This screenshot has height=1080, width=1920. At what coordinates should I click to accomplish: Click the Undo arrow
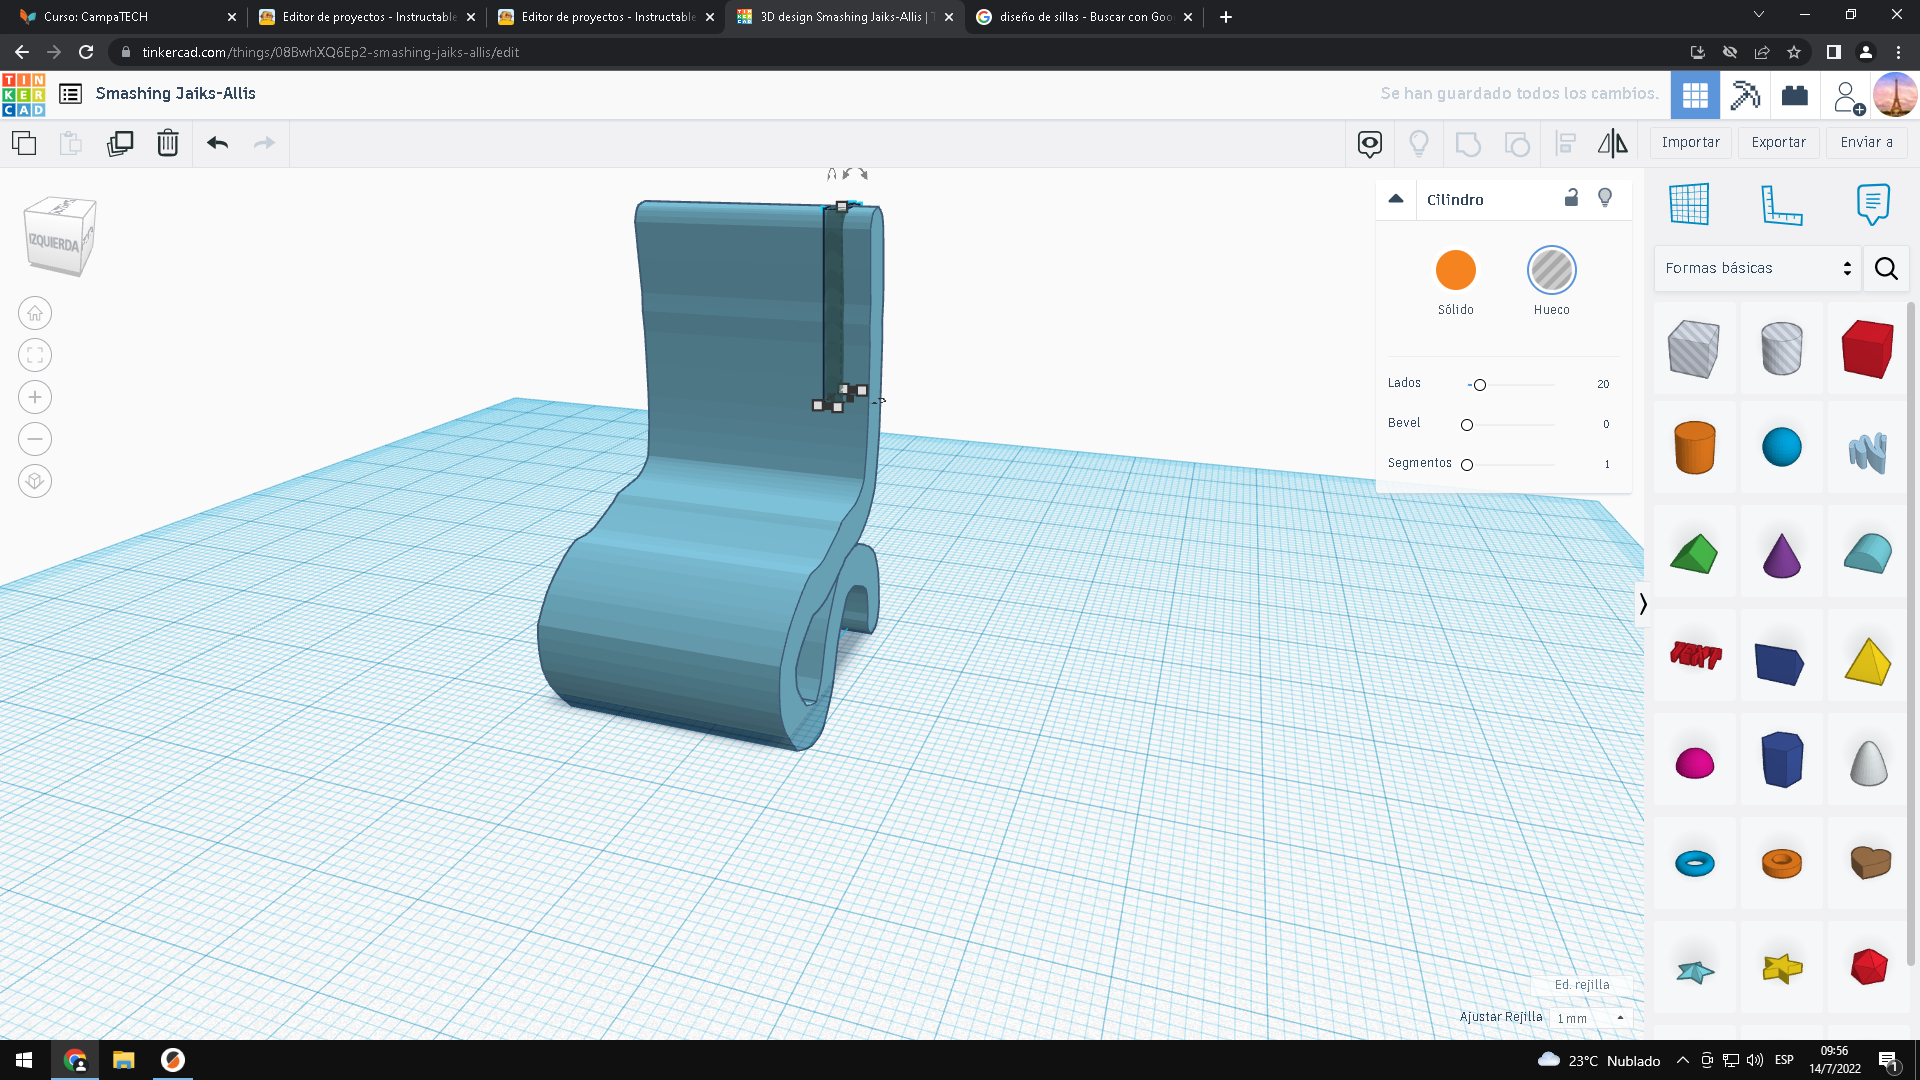point(217,143)
